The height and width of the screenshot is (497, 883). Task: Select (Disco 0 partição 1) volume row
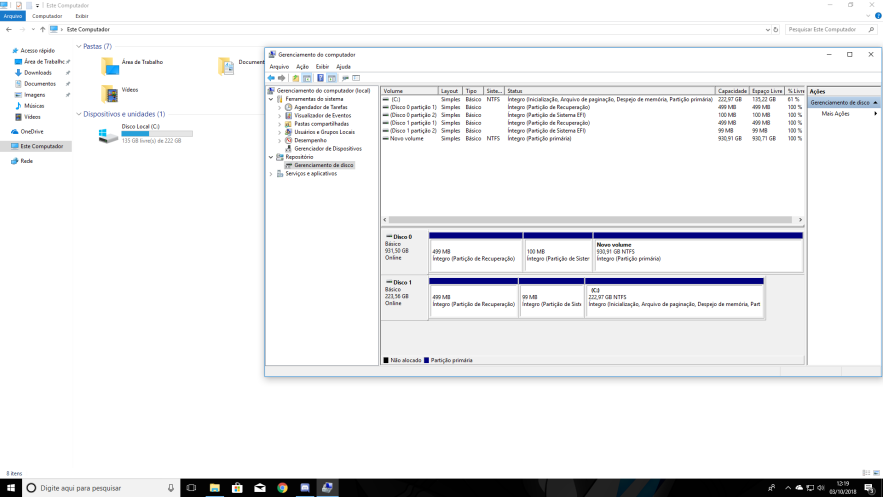click(x=592, y=107)
